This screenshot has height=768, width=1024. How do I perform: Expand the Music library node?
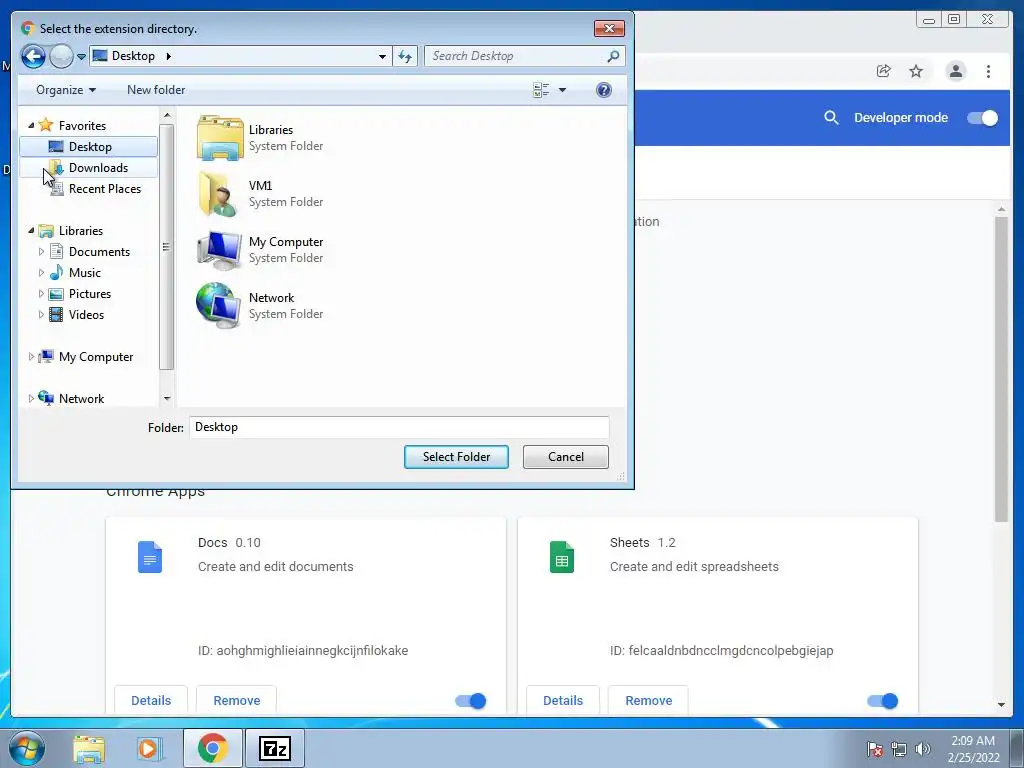41,272
